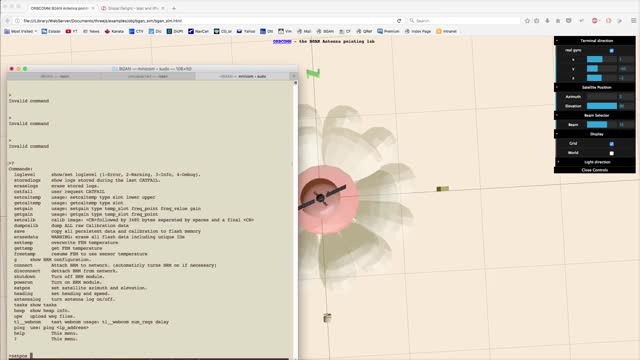Open the YT bookmark
The height and width of the screenshot is (360, 640).
(72, 31)
